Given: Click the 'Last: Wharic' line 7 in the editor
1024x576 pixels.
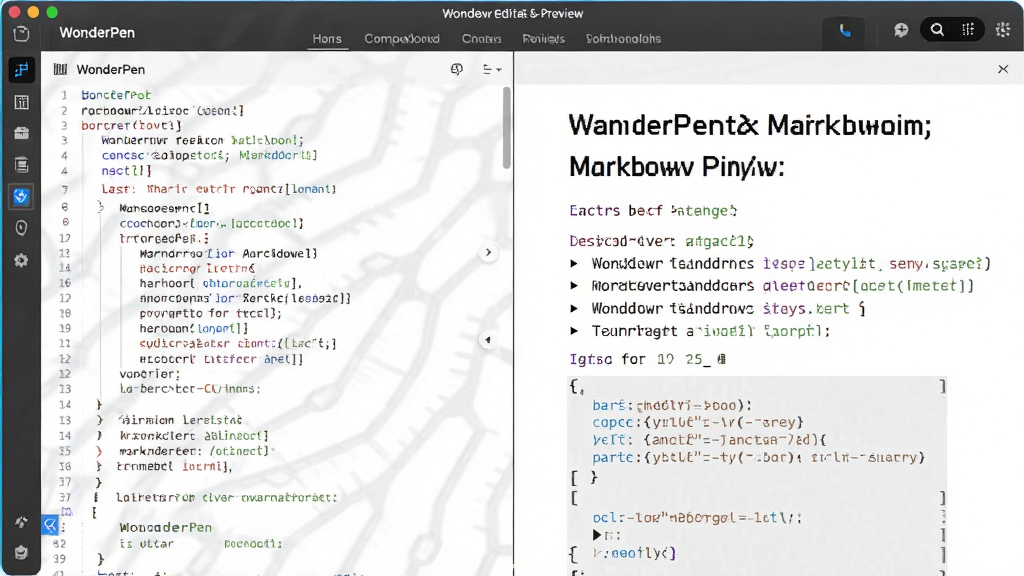Looking at the screenshot, I should 219,189.
